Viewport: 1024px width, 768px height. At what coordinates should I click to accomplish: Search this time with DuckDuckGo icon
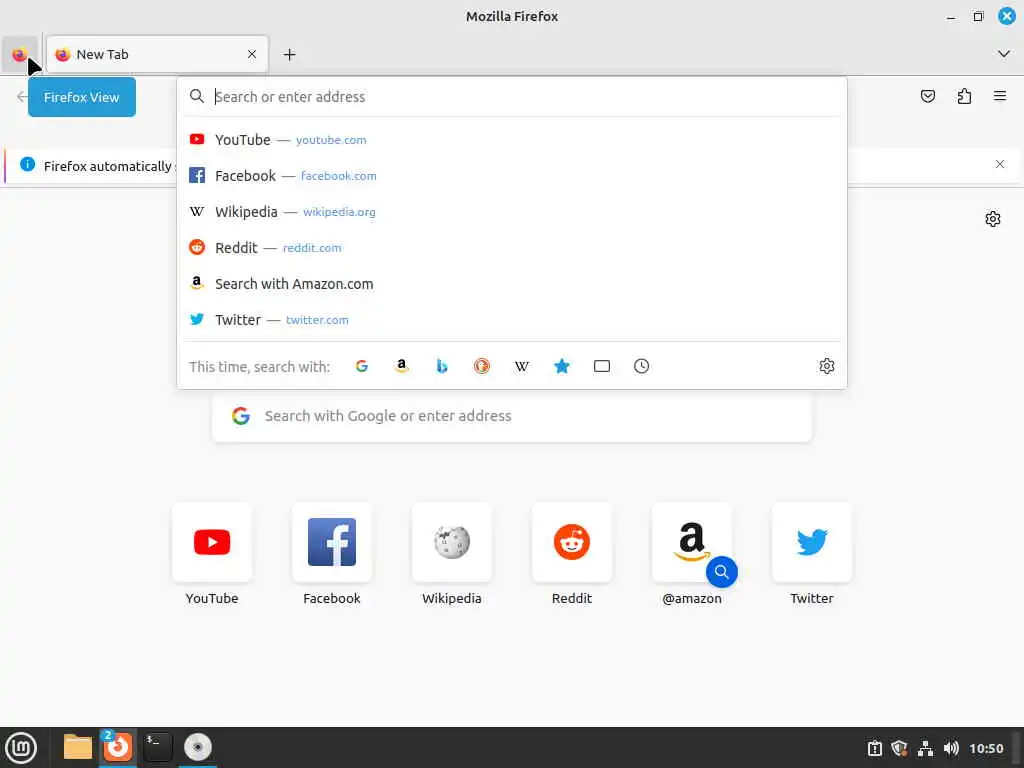click(482, 366)
